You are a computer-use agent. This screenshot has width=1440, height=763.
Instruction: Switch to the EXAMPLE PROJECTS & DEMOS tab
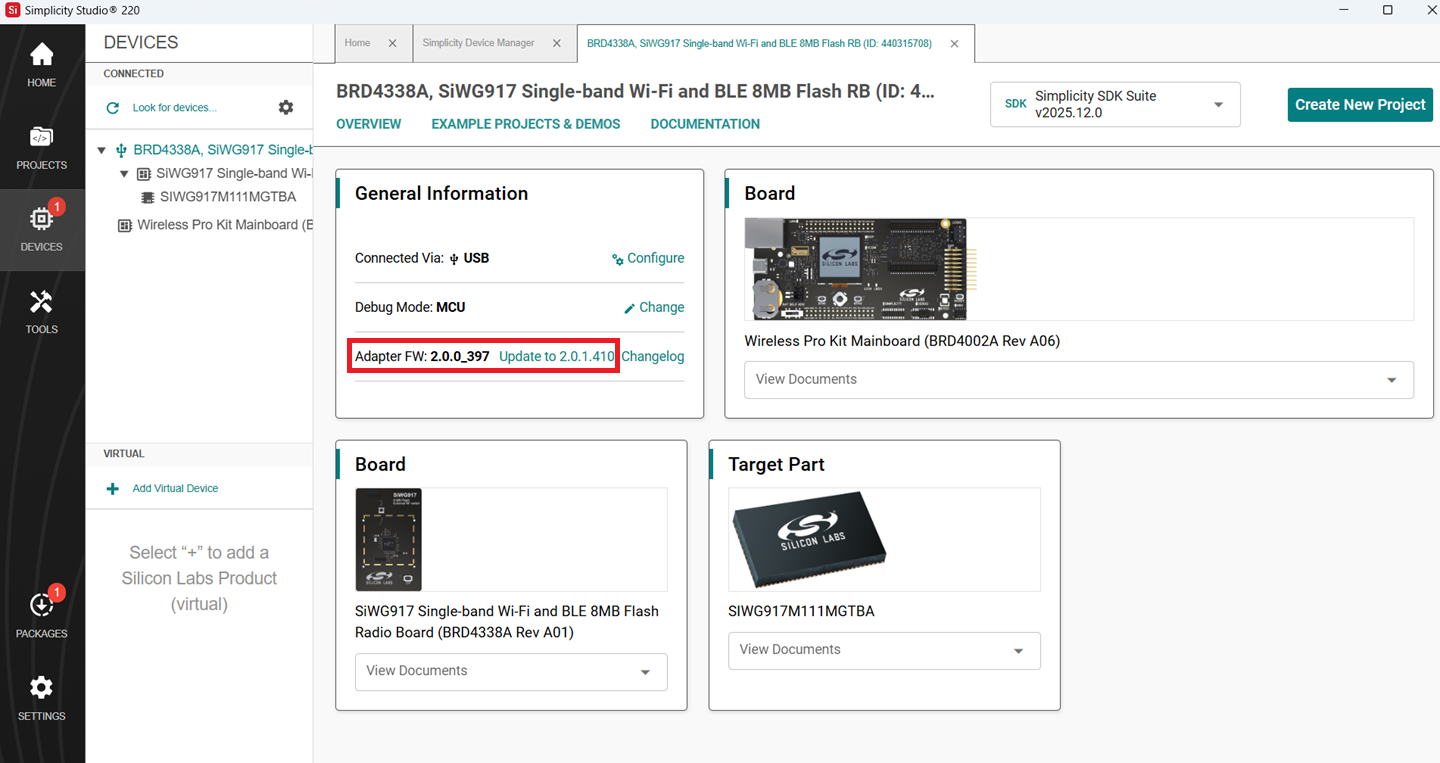[x=526, y=124]
